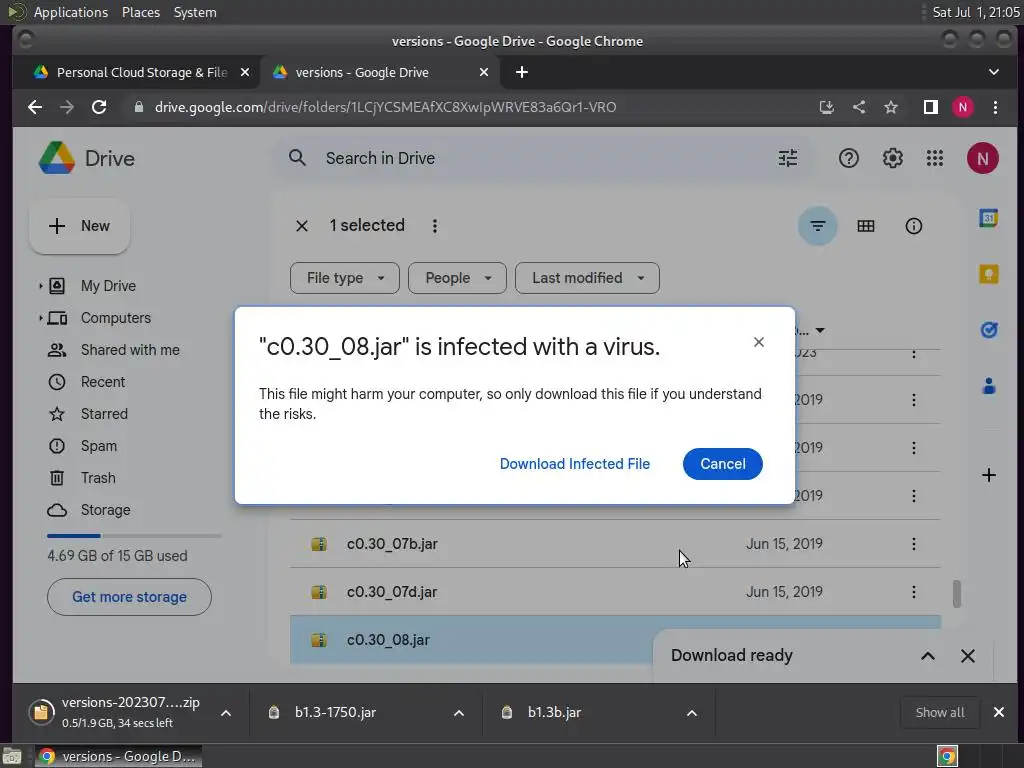Select the c0.30_07d.jar file row
The width and height of the screenshot is (1024, 768).
tap(615, 592)
